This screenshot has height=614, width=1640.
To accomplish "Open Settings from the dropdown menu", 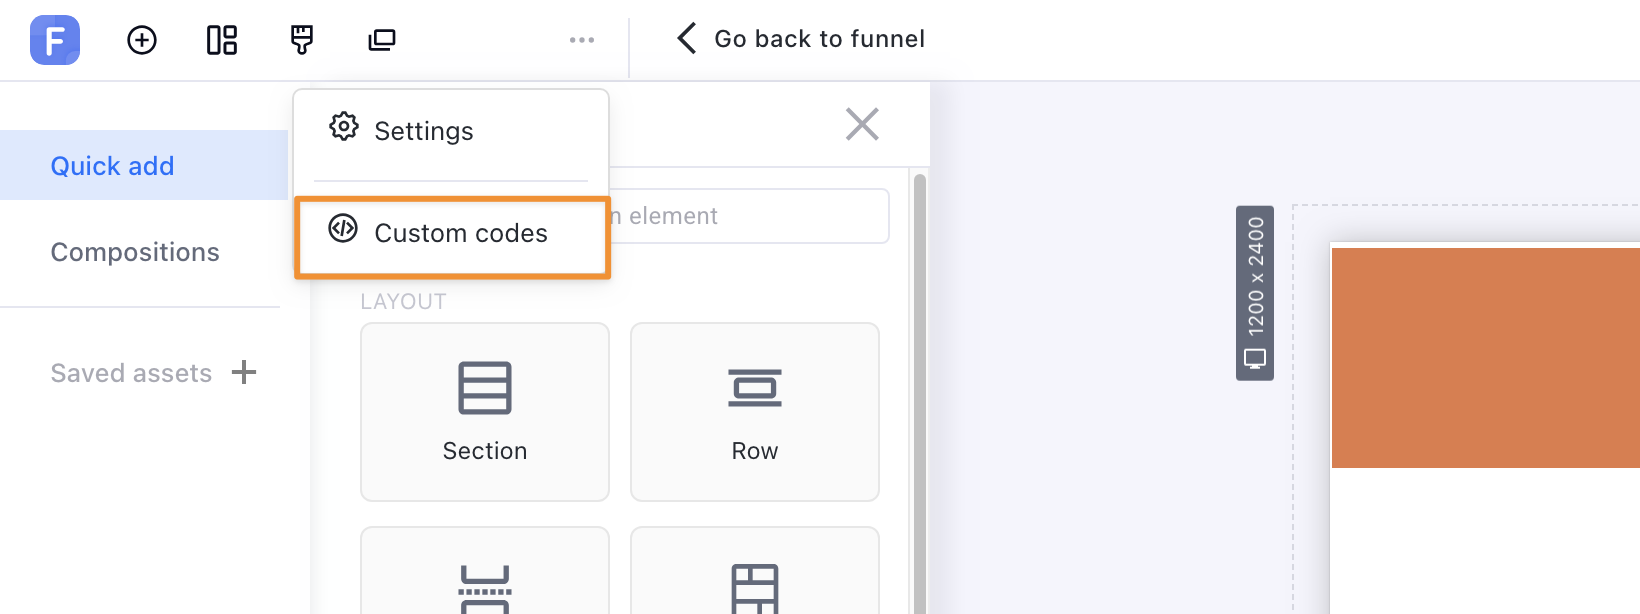I will click(x=423, y=131).
